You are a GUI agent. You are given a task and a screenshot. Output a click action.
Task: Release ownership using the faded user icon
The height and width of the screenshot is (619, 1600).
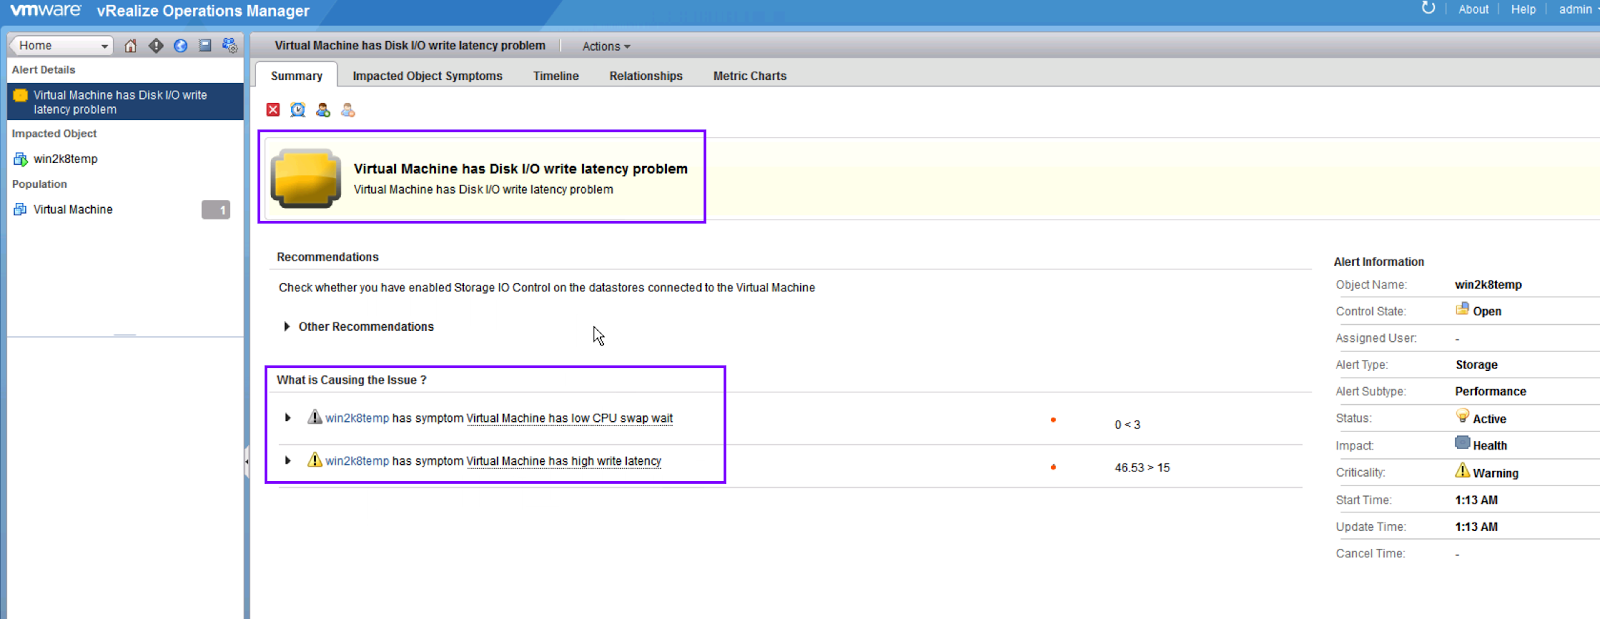click(x=348, y=110)
